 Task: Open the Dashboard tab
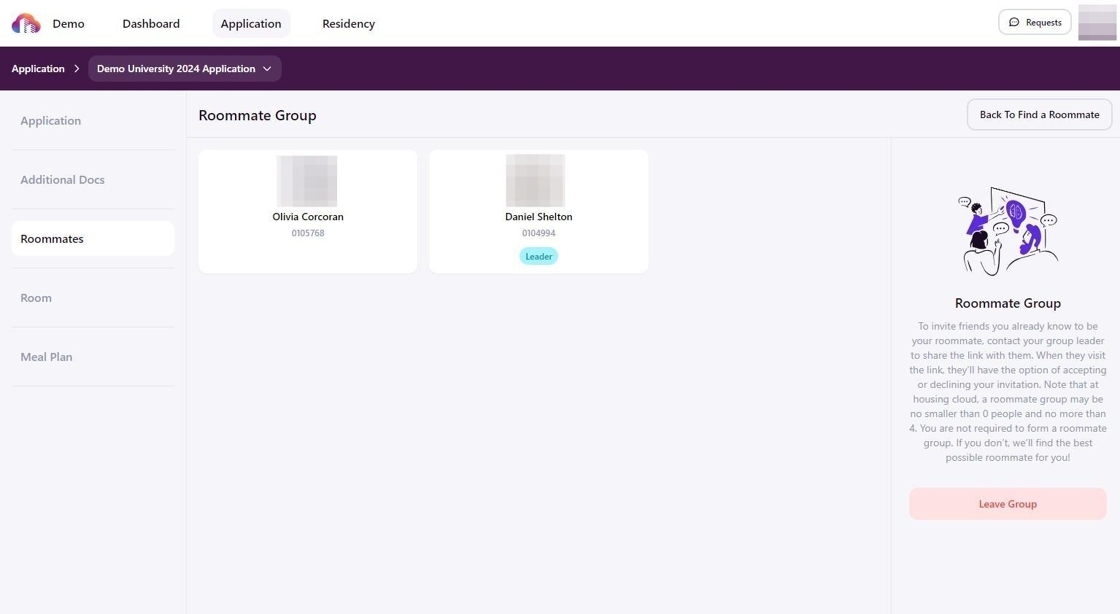(x=151, y=23)
